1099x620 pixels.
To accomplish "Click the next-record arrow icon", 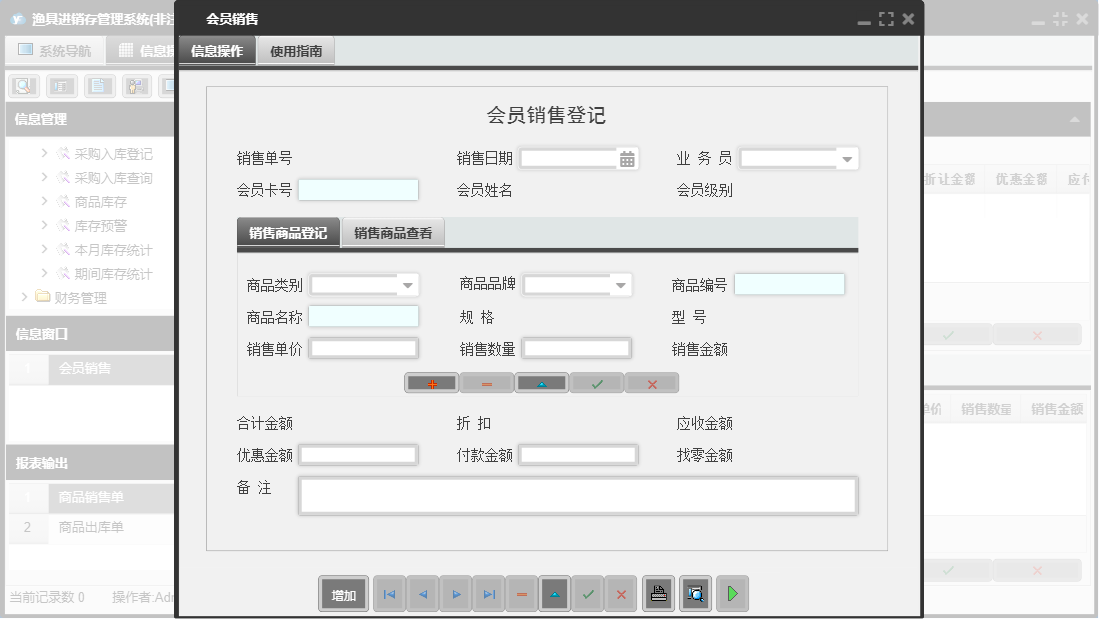I will pos(455,593).
